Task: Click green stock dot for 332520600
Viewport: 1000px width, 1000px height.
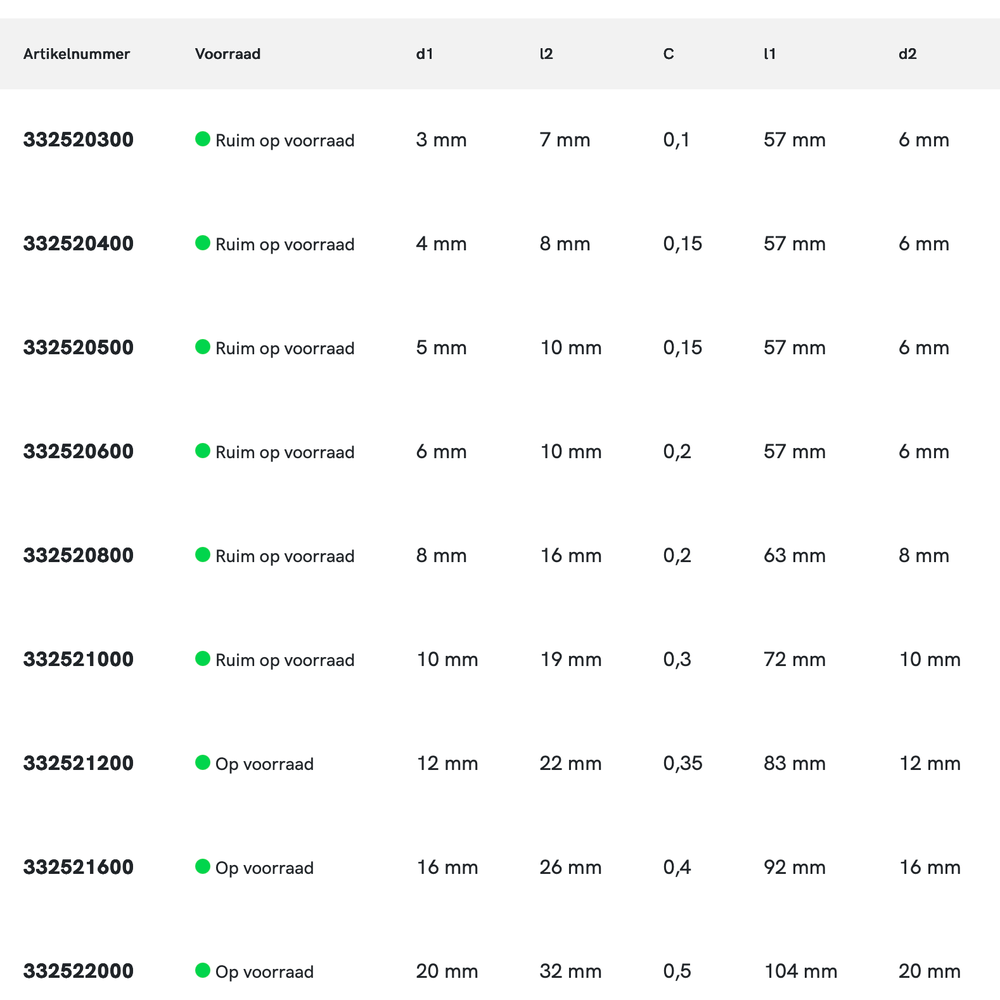Action: pyautogui.click(x=203, y=451)
